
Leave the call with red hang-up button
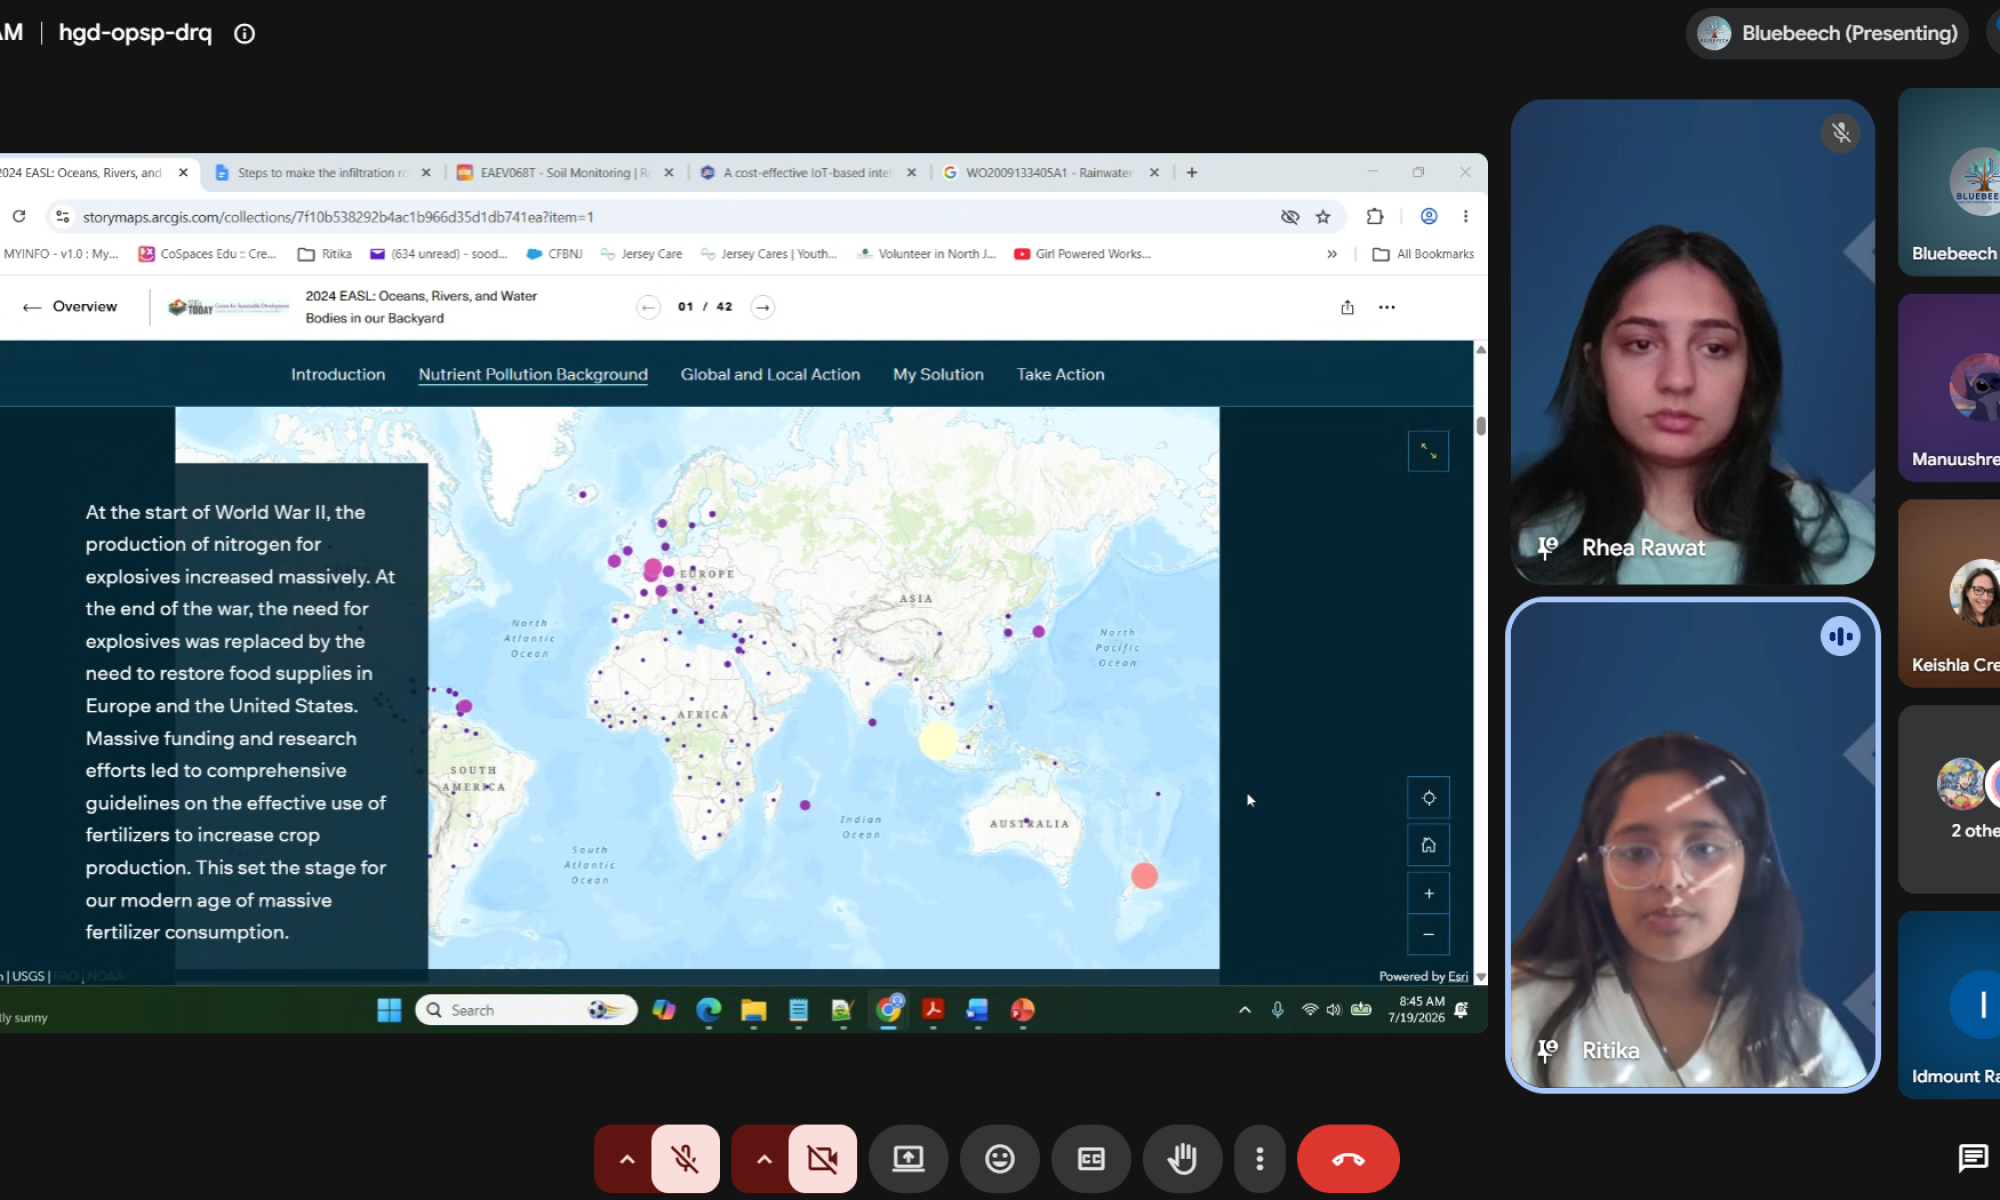[x=1347, y=1159]
